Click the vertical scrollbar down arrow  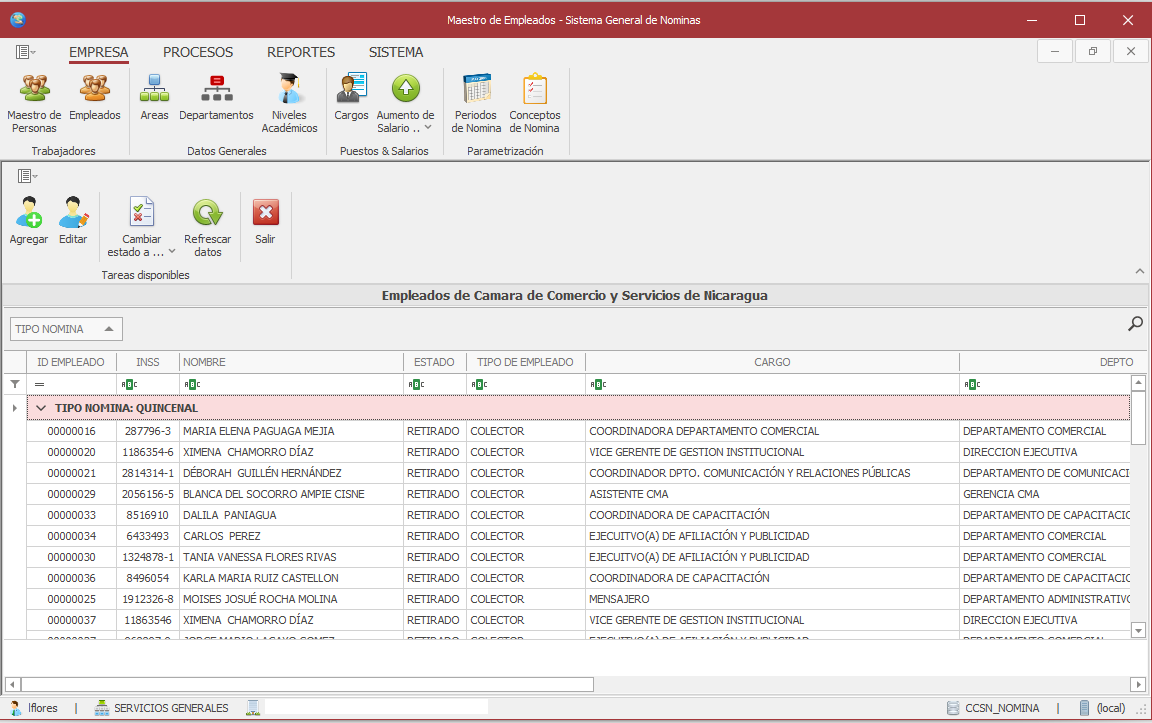1138,630
